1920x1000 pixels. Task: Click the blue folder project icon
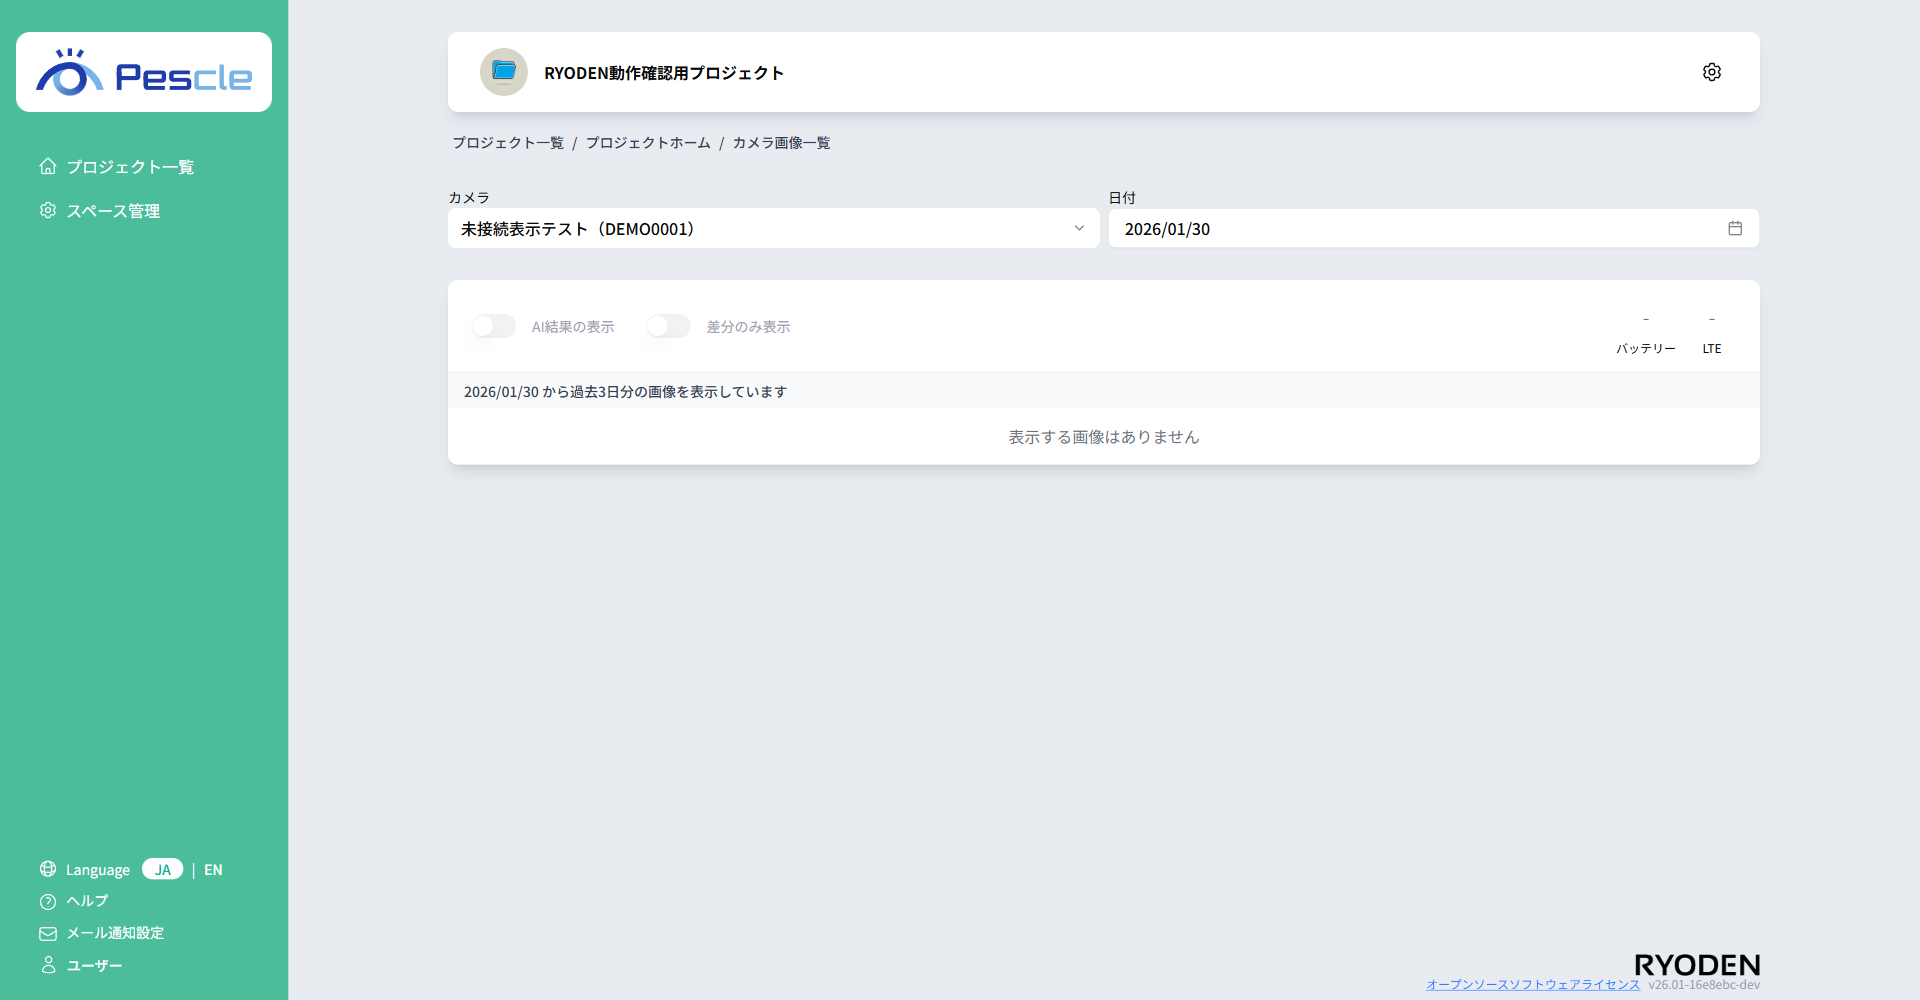click(x=503, y=71)
